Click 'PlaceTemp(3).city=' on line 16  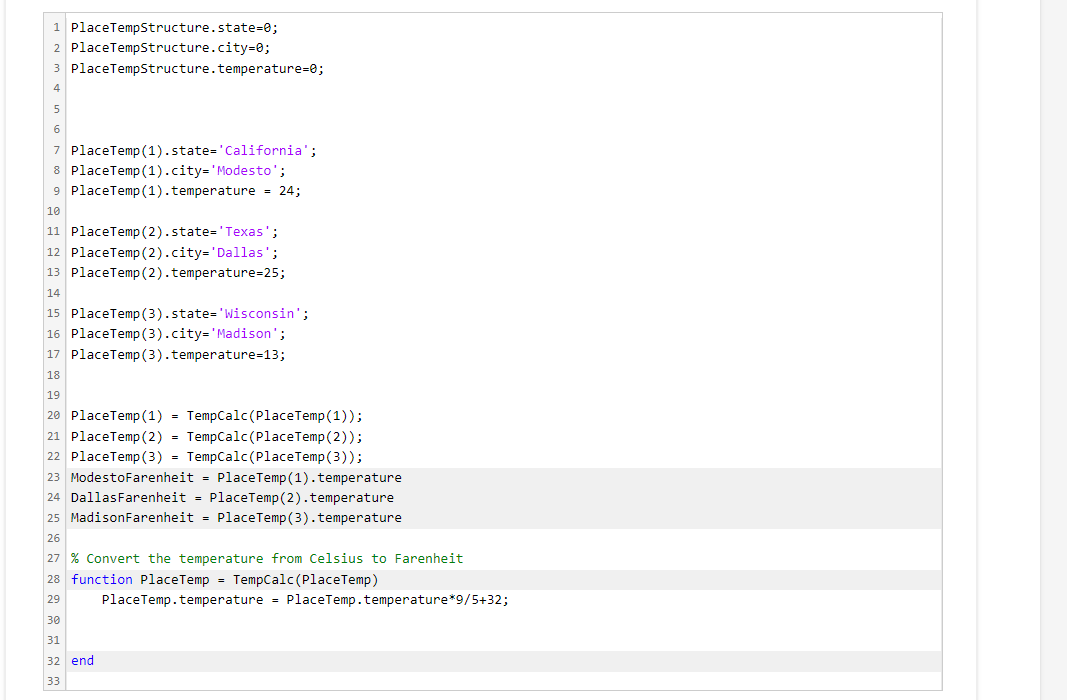pyautogui.click(x=140, y=334)
